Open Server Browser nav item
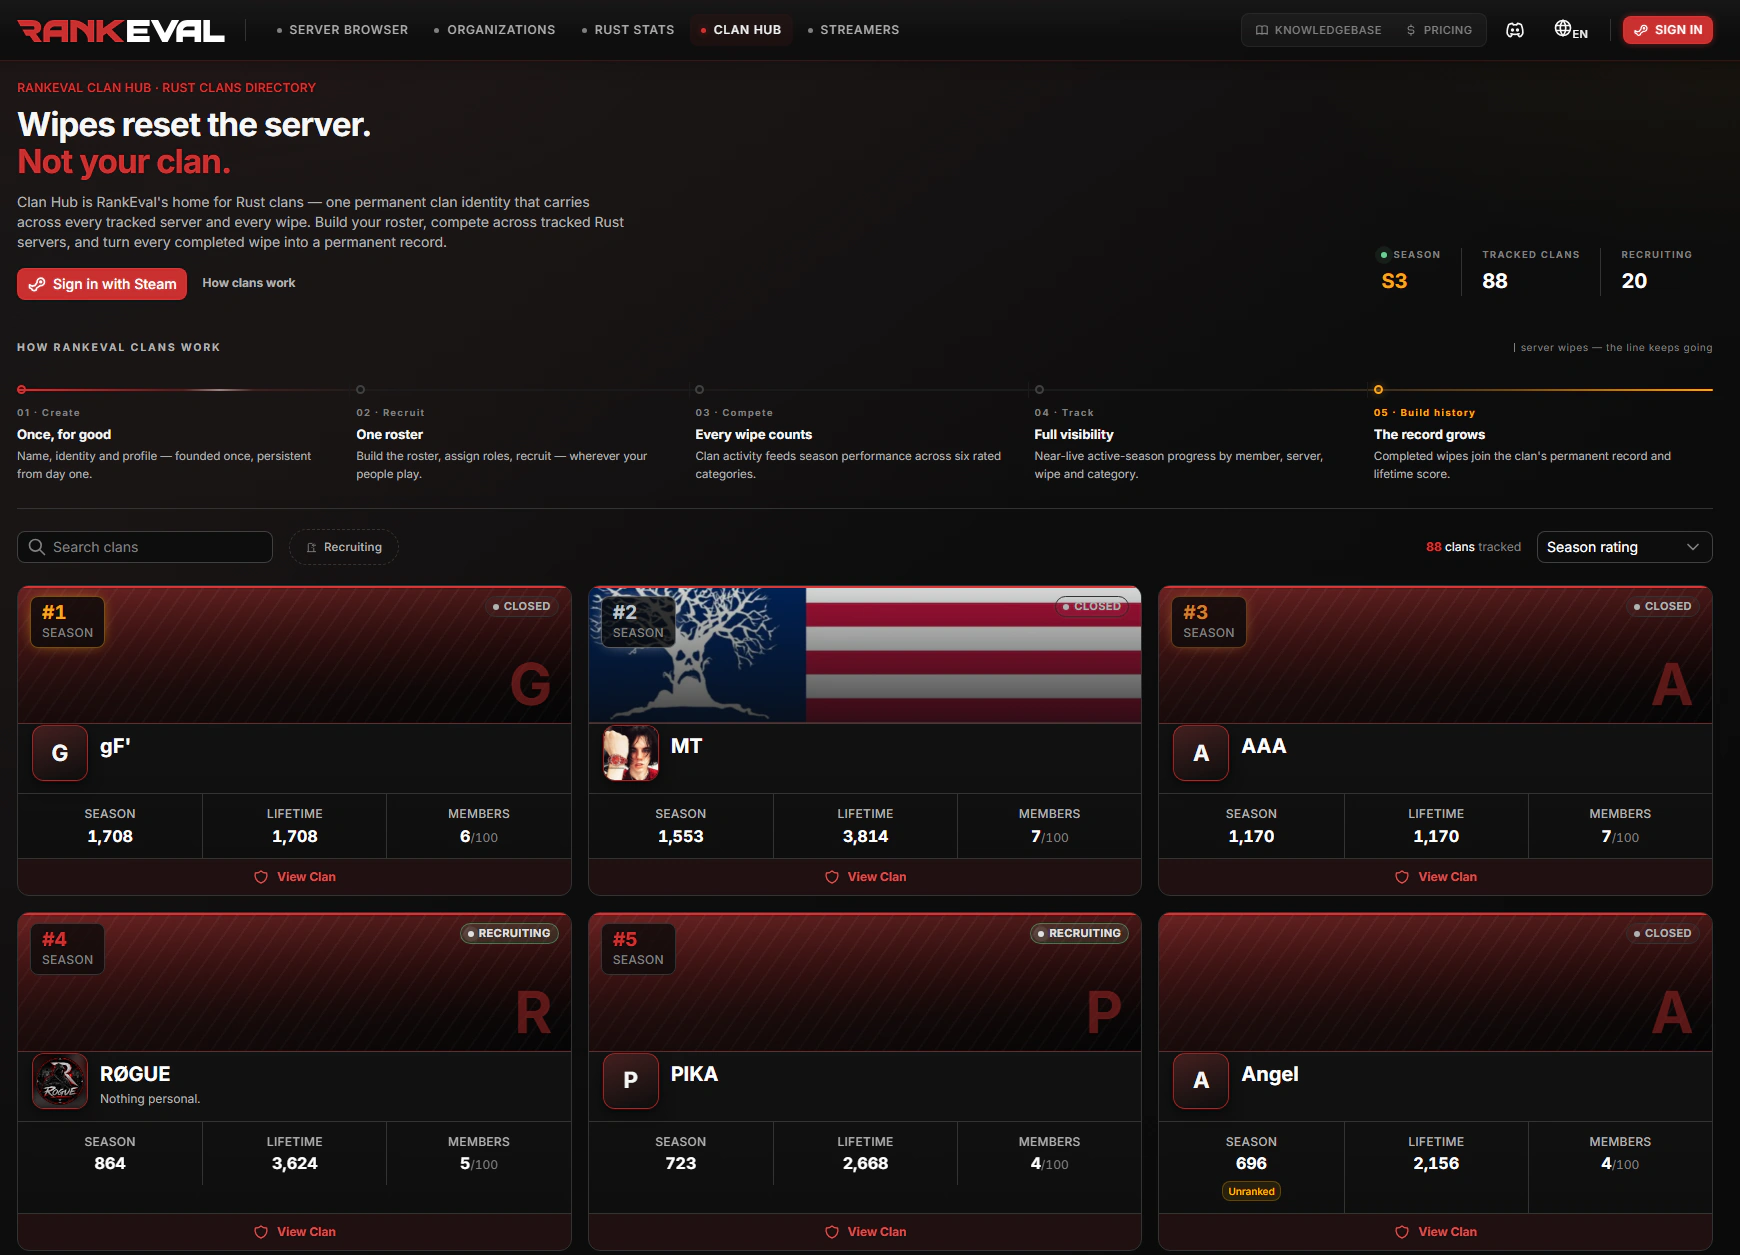Viewport: 1740px width, 1255px height. (x=342, y=30)
